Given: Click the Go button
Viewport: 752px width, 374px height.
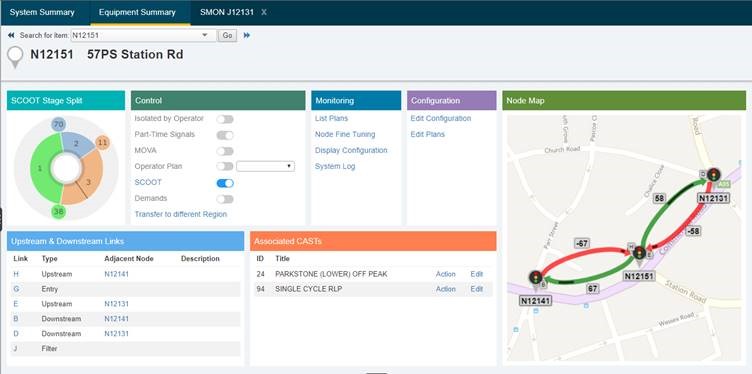Looking at the screenshot, I should click(227, 35).
